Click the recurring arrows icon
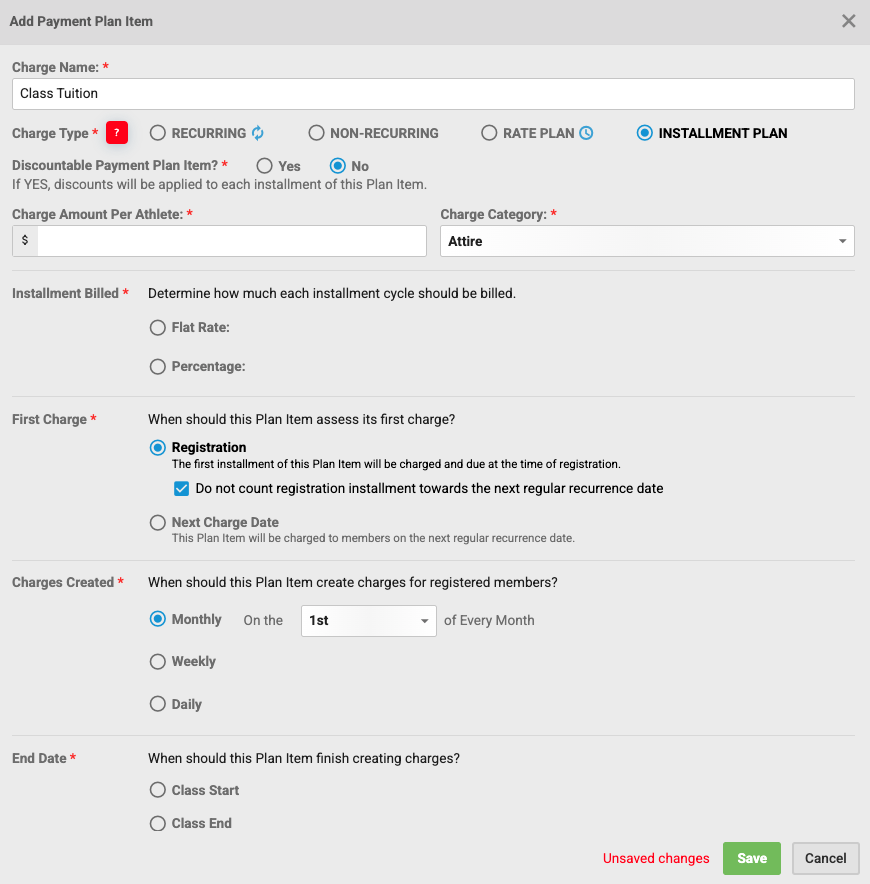 coord(258,133)
